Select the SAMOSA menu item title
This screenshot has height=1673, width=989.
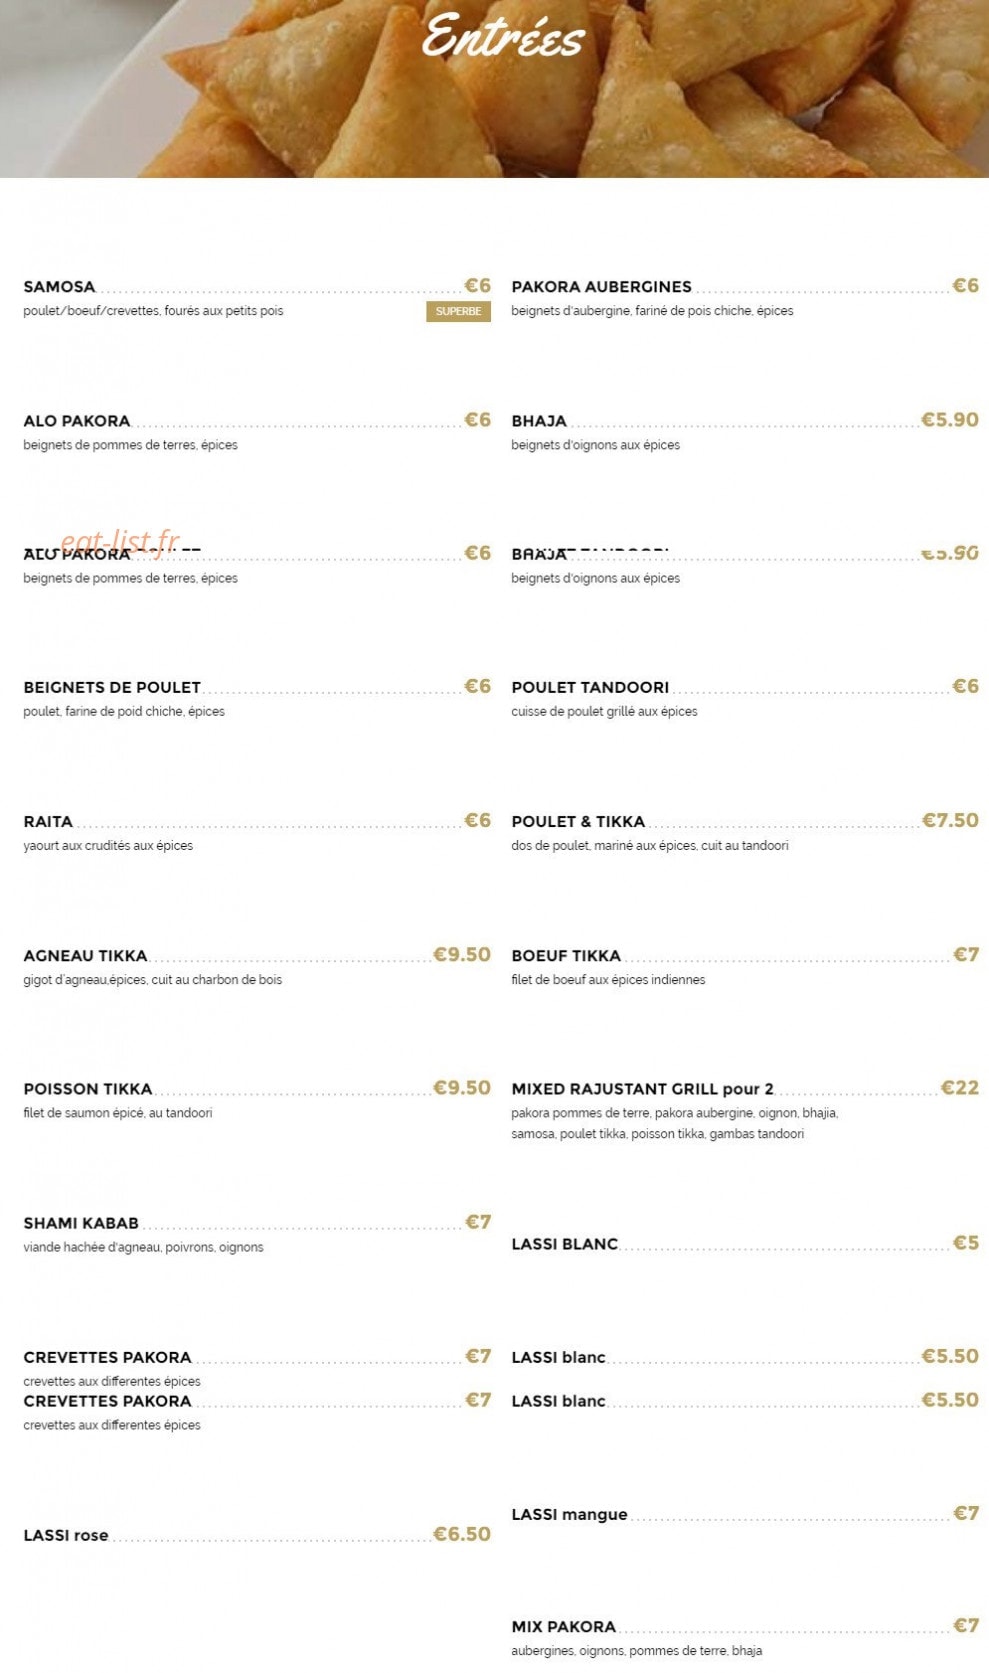tap(60, 287)
